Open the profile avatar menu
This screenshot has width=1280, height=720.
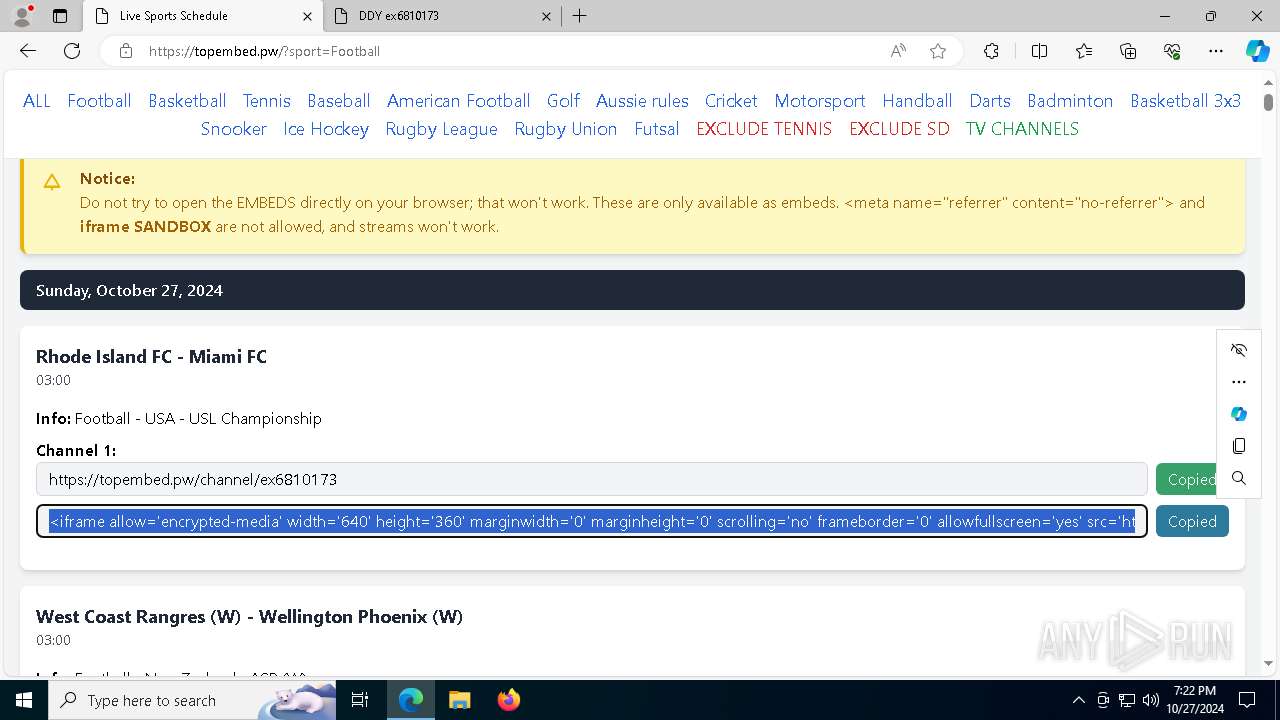click(x=22, y=16)
